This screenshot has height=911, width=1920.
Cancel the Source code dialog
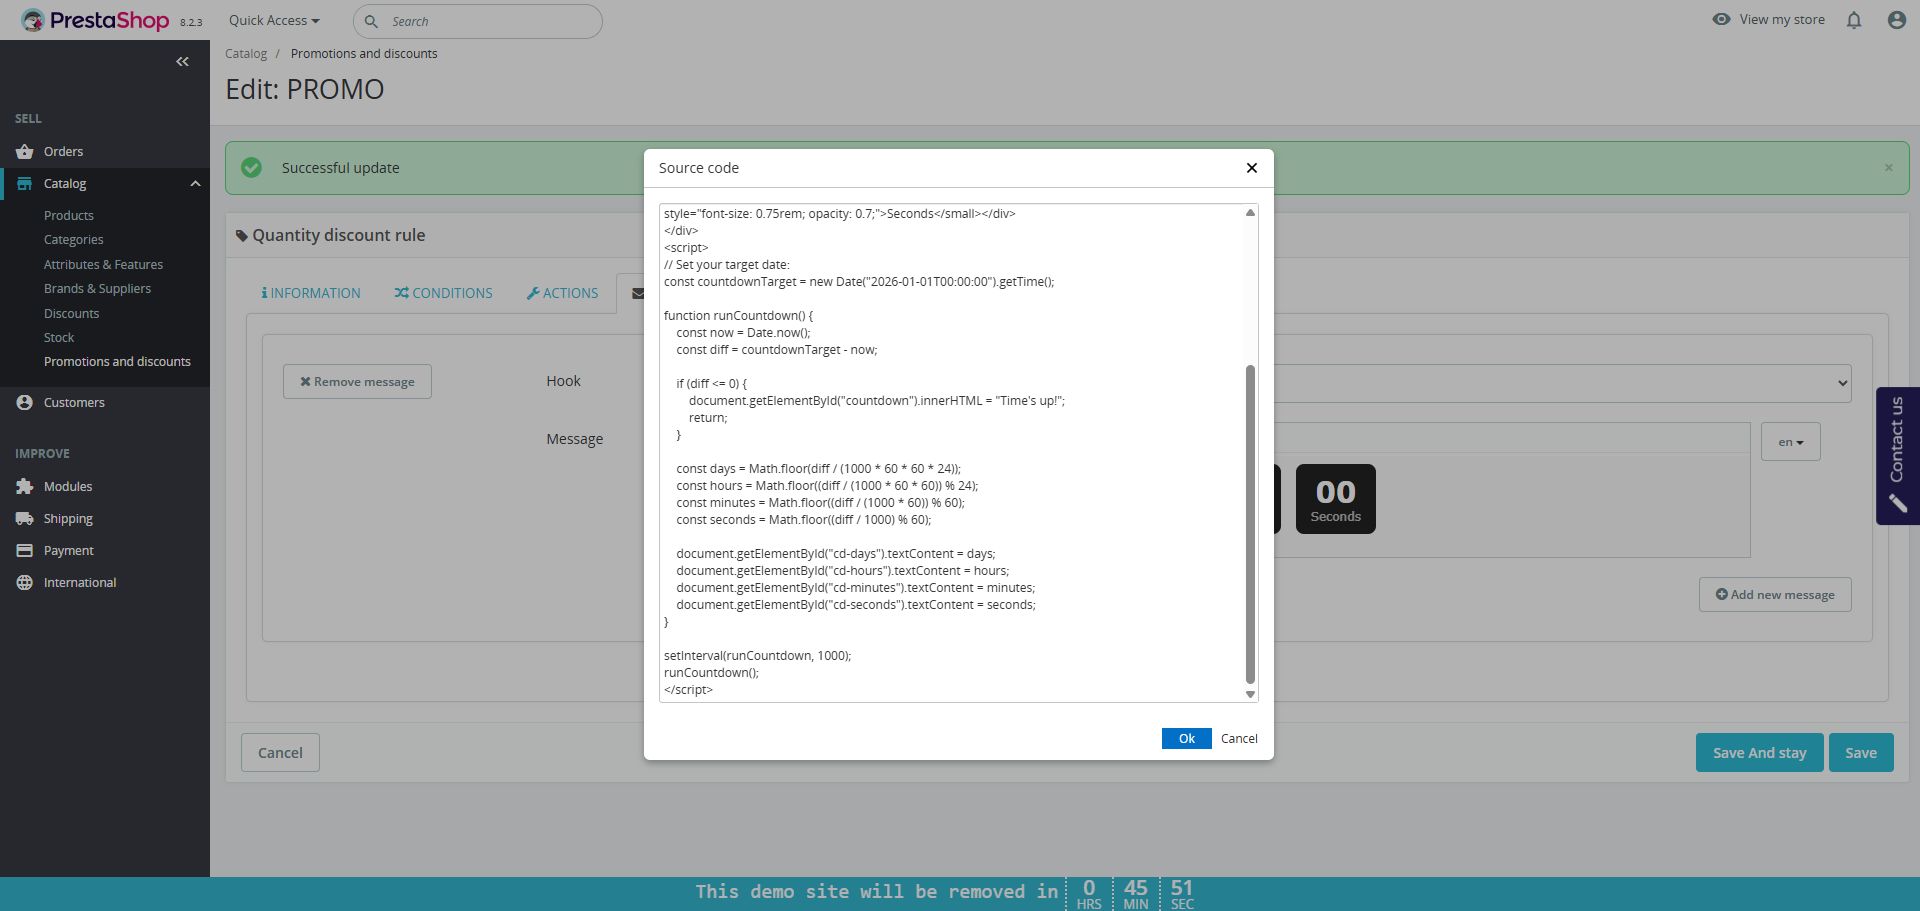click(x=1239, y=738)
